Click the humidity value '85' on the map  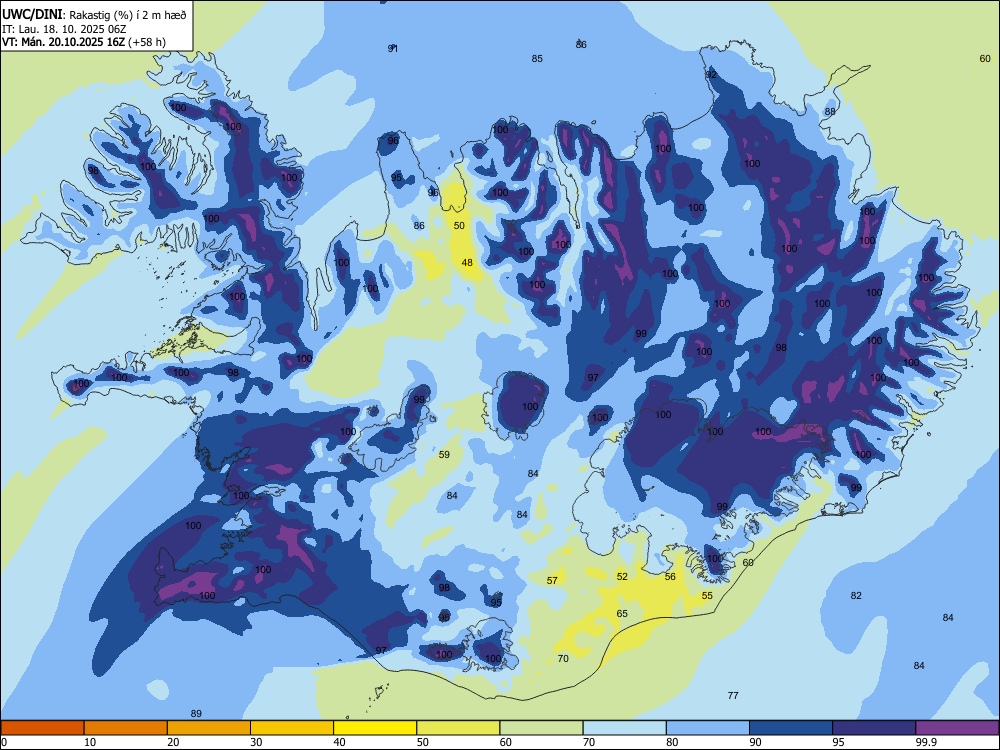point(537,59)
